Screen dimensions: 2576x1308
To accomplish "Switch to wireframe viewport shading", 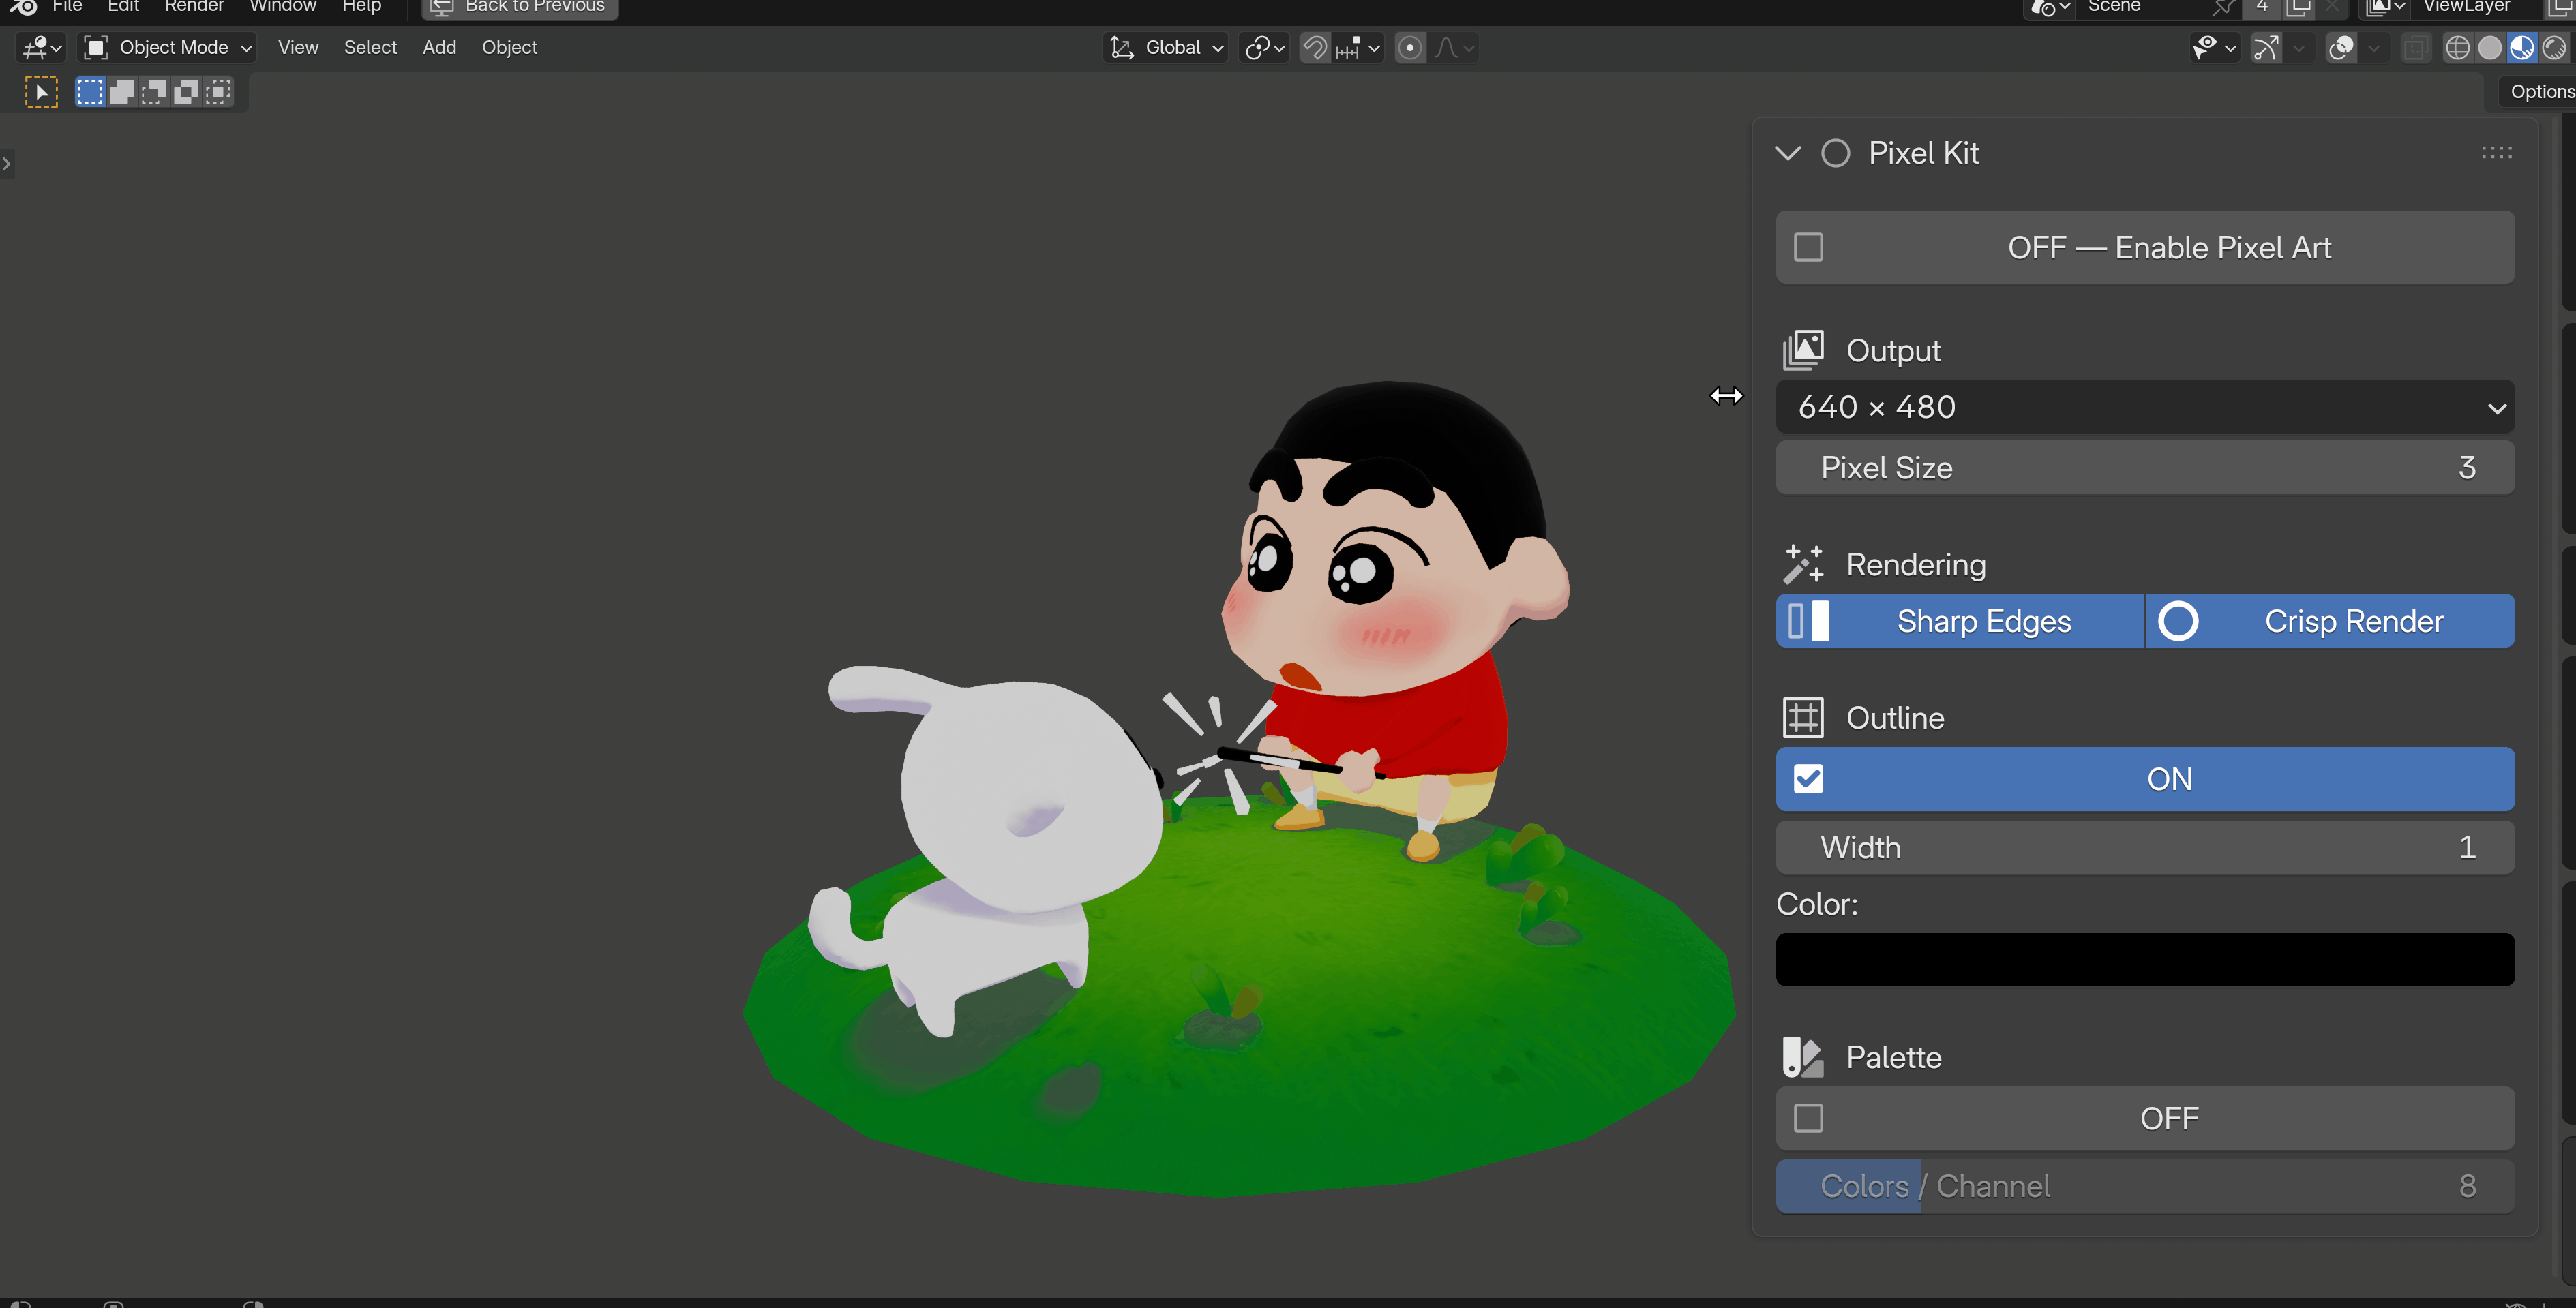I will tap(2457, 48).
